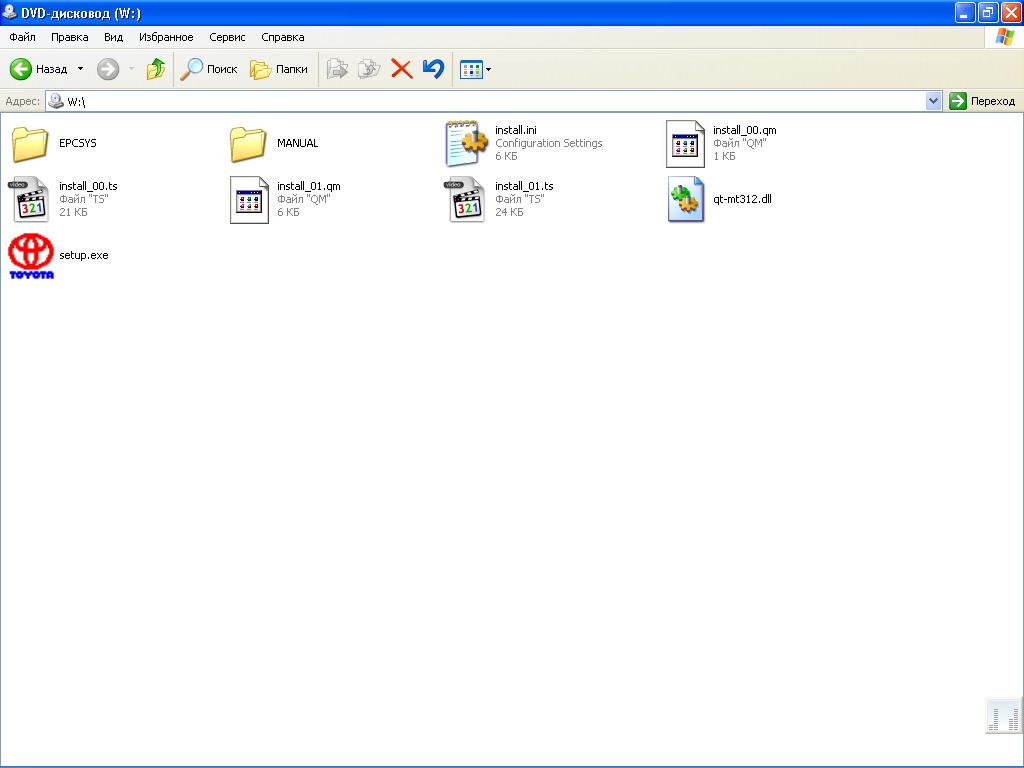
Task: Open the Избранное menu
Action: click(x=166, y=37)
